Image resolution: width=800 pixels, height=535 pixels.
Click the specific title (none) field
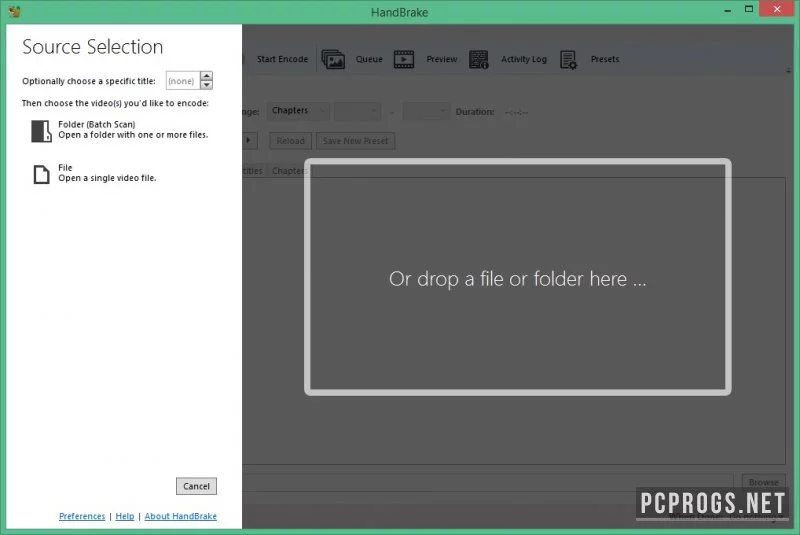[183, 81]
